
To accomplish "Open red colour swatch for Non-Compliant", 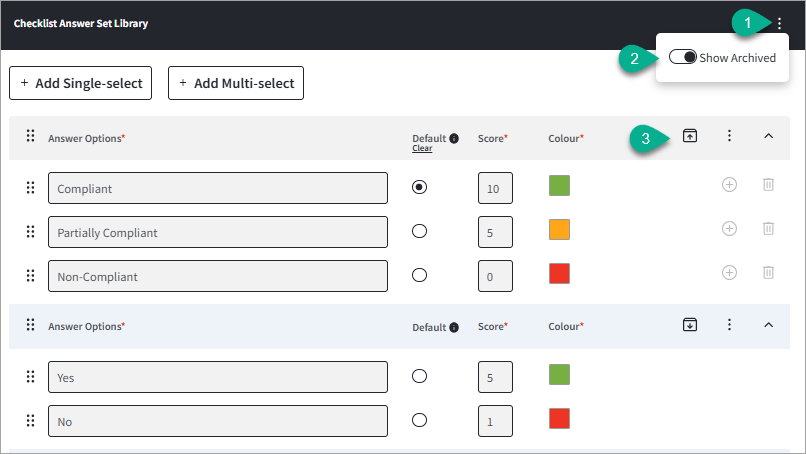I will 559,274.
